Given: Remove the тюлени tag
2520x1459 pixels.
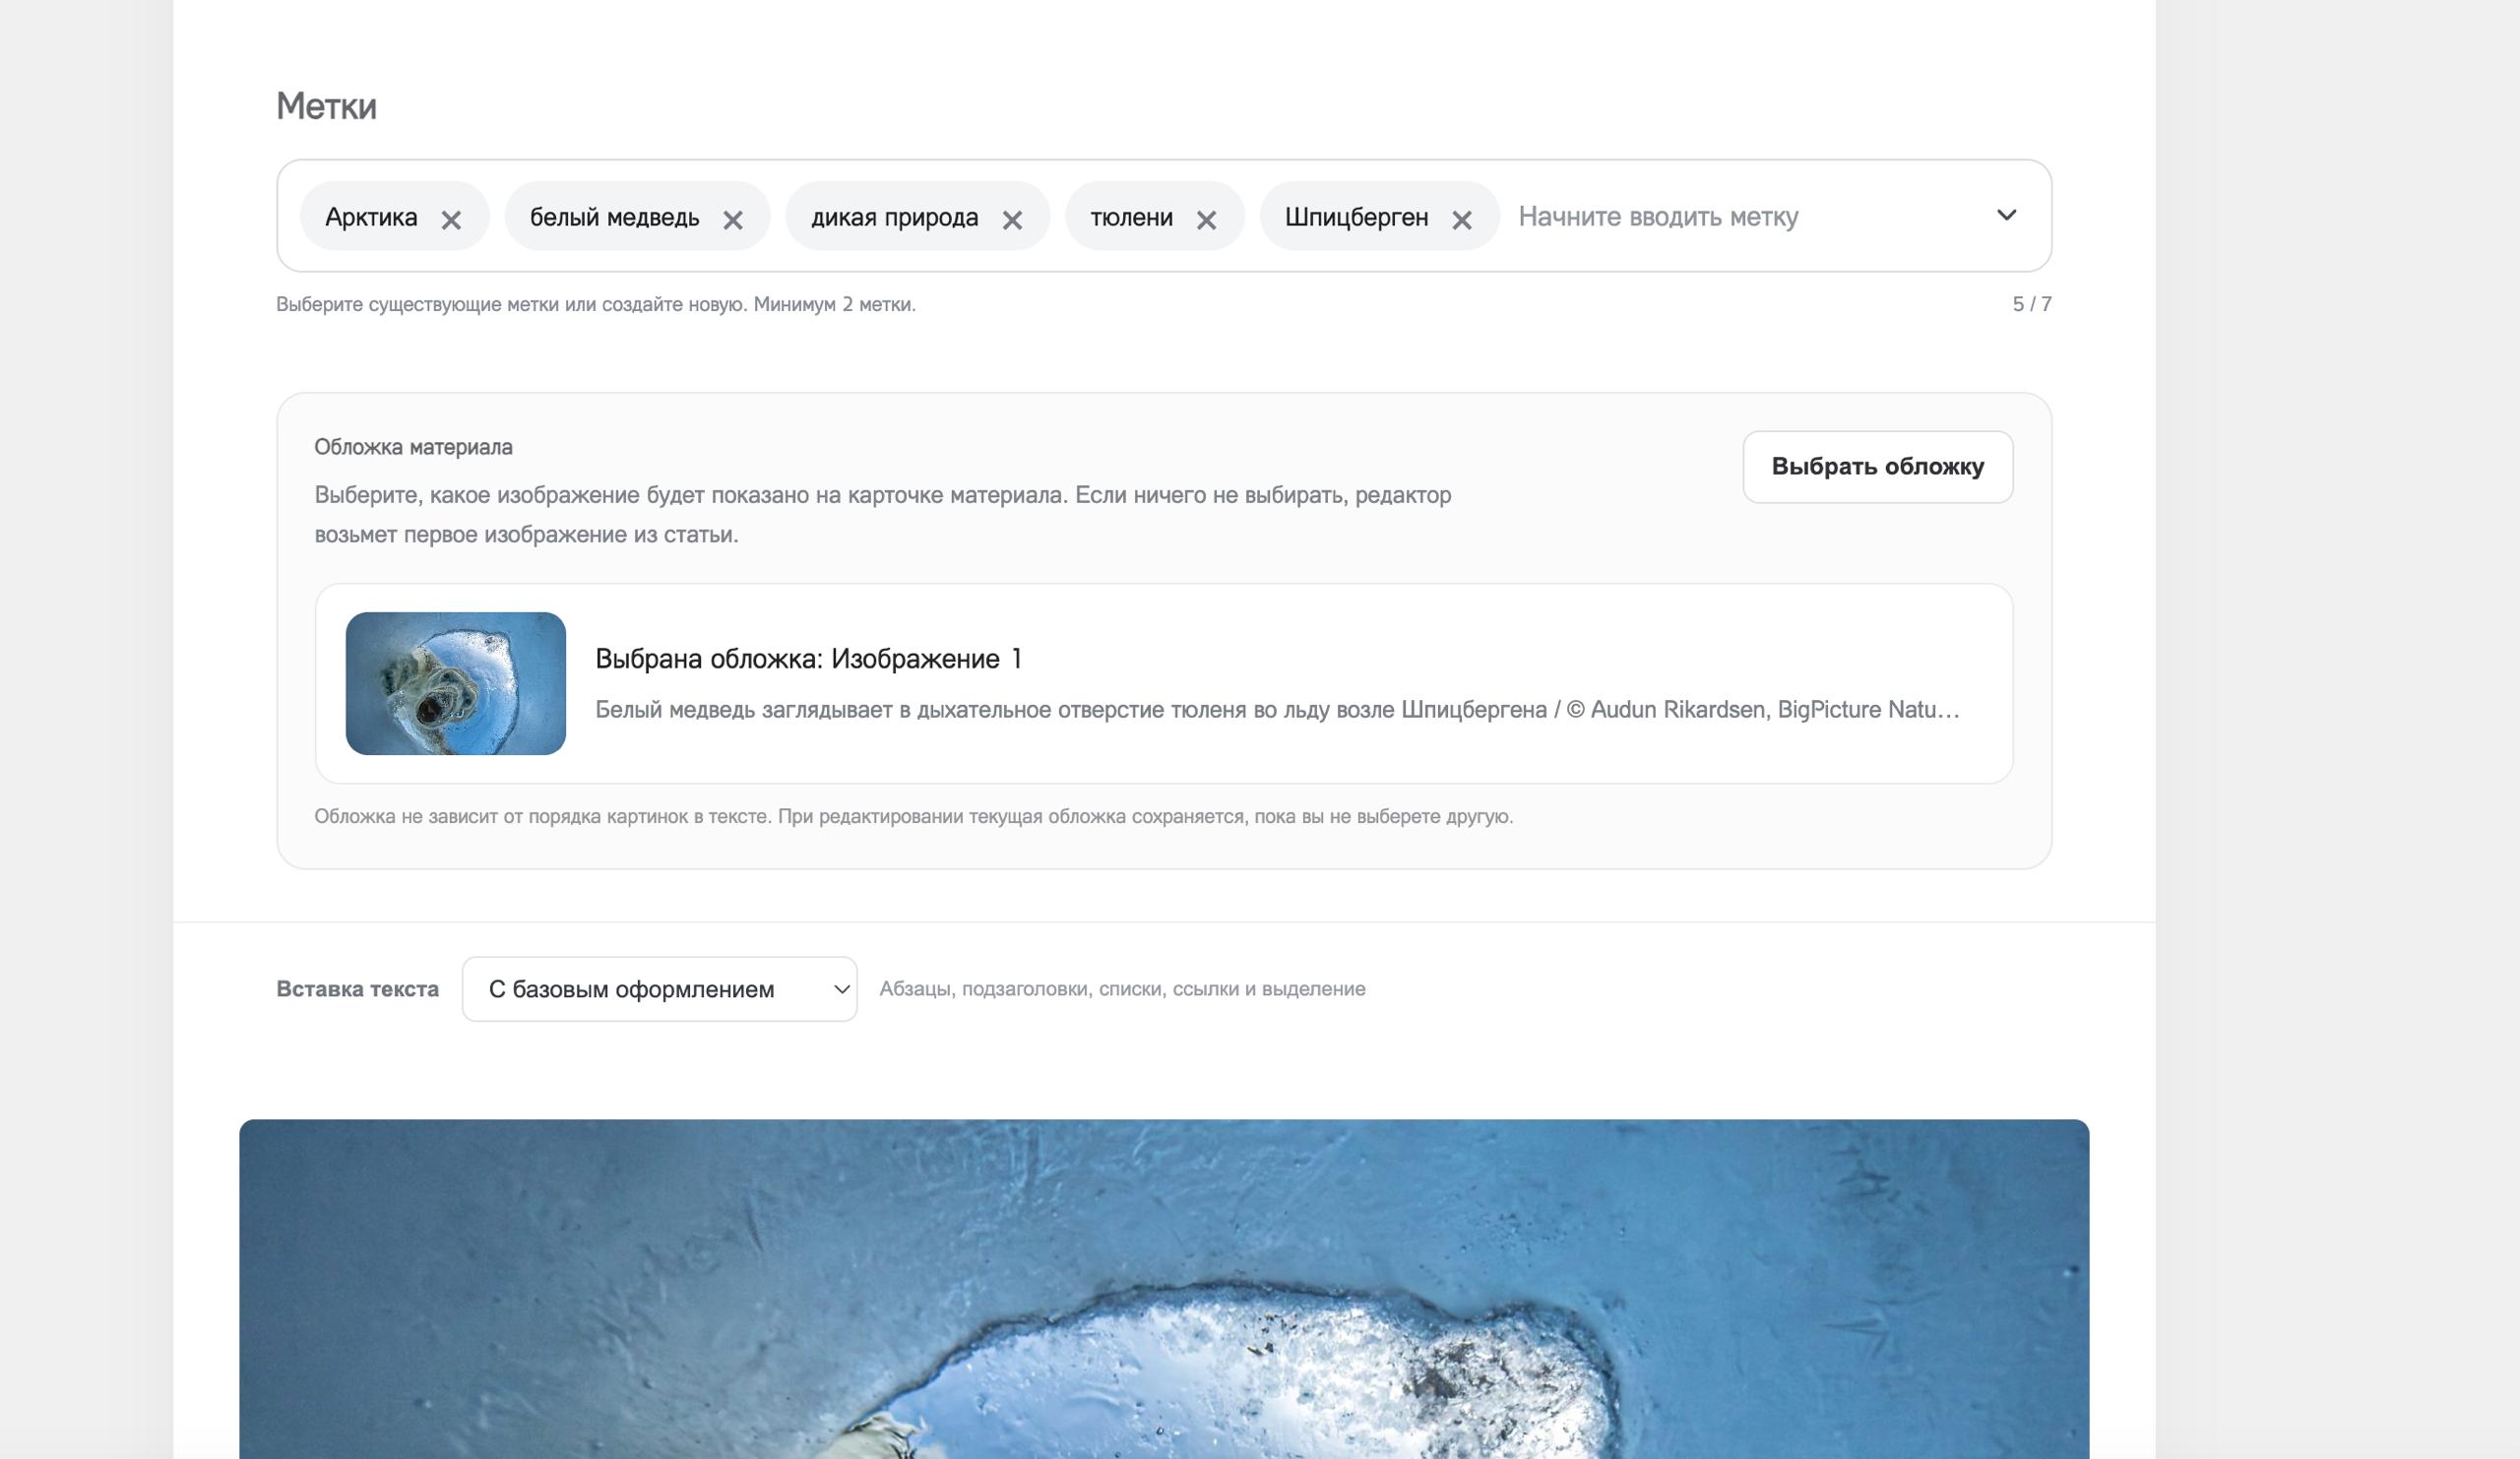Looking at the screenshot, I should pos(1206,219).
